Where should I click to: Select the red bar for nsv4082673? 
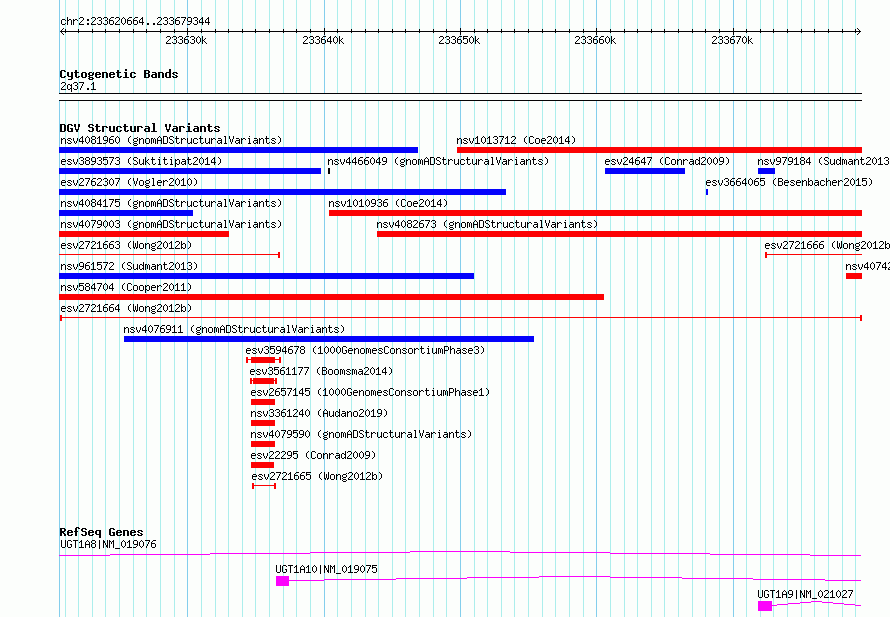coord(619,234)
